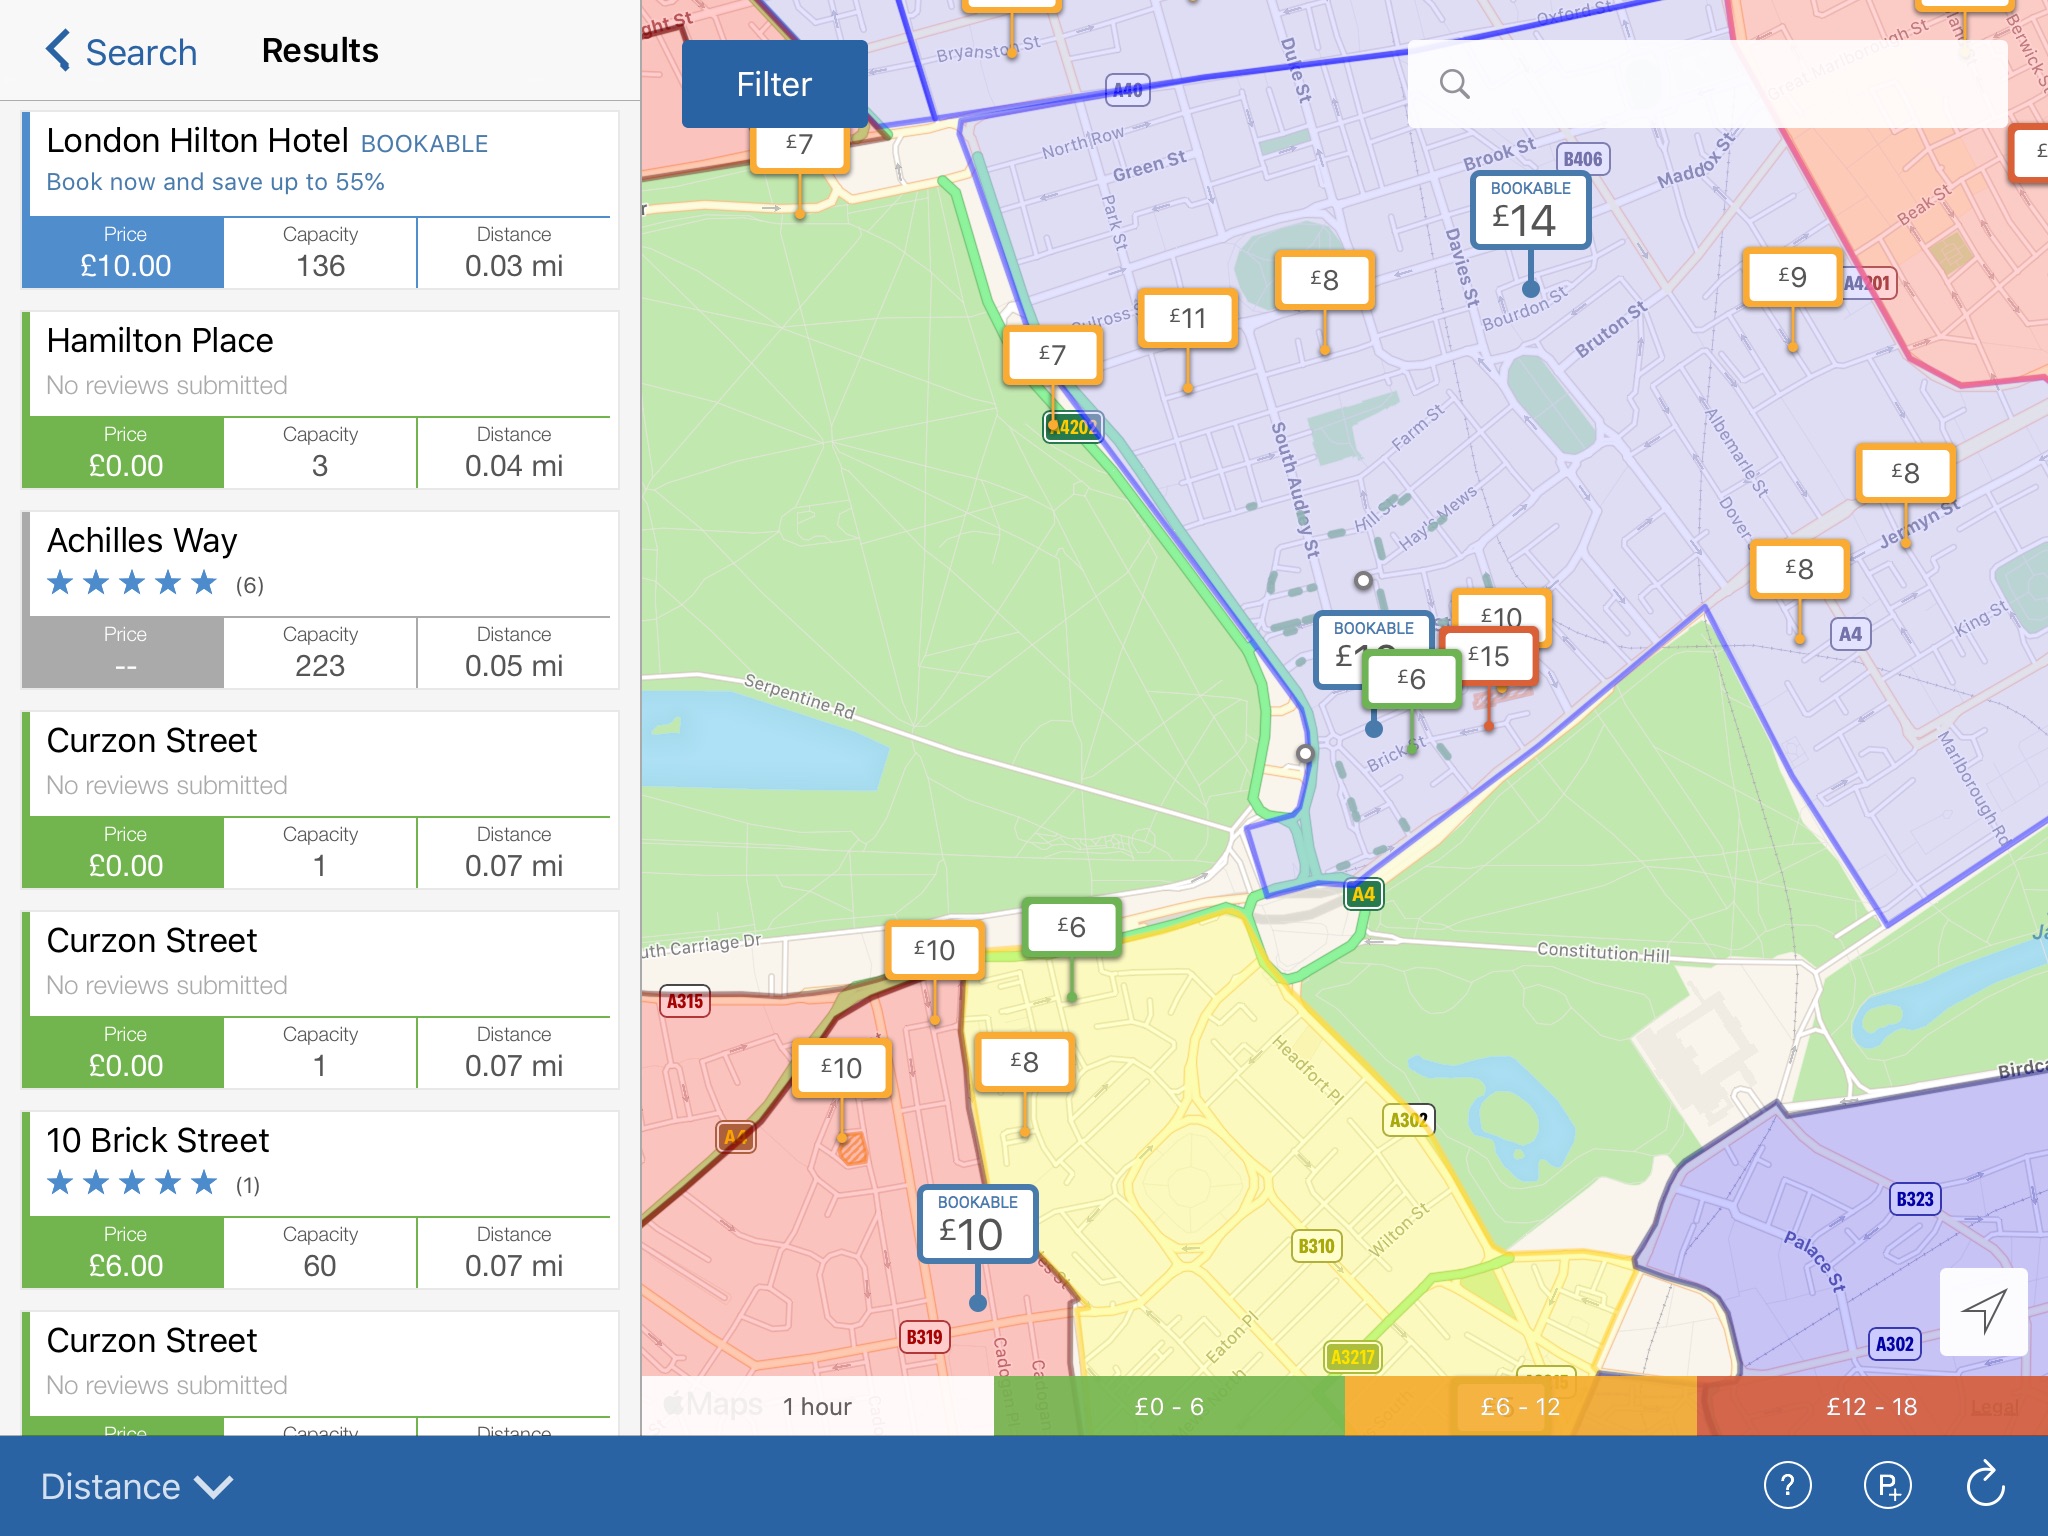Click the magnifier icon in map search
Screen dimensions: 2048x1536
coord(1454,84)
